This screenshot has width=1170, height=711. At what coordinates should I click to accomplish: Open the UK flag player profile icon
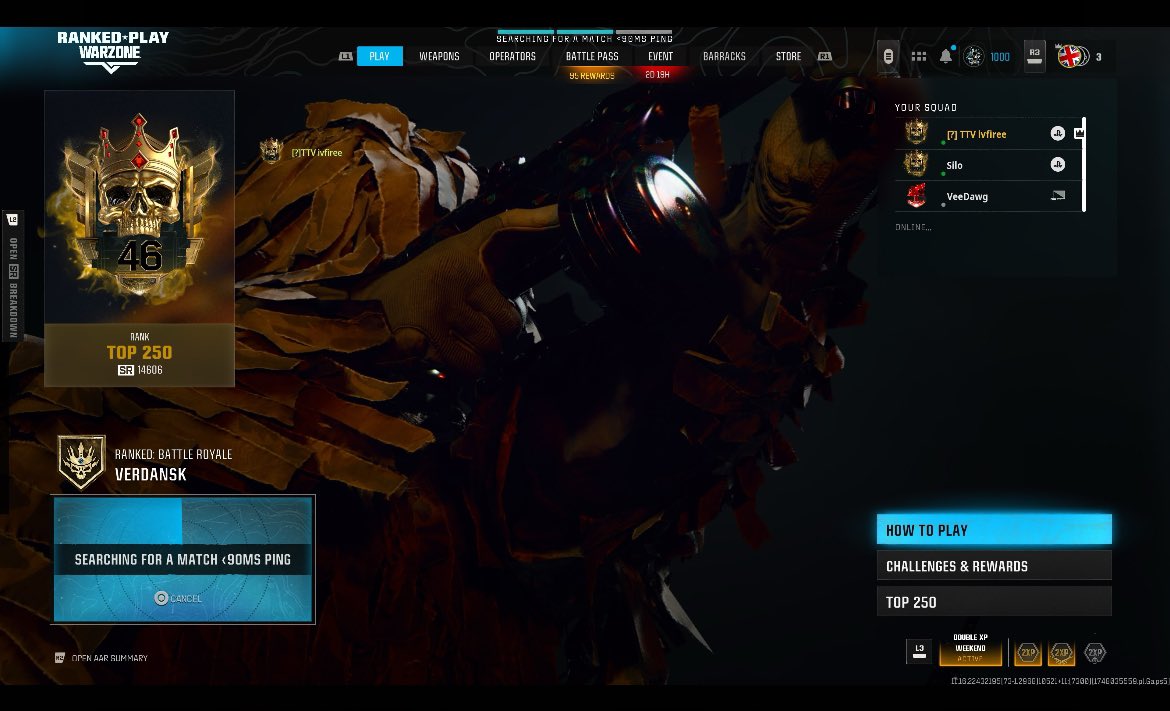coord(1071,56)
